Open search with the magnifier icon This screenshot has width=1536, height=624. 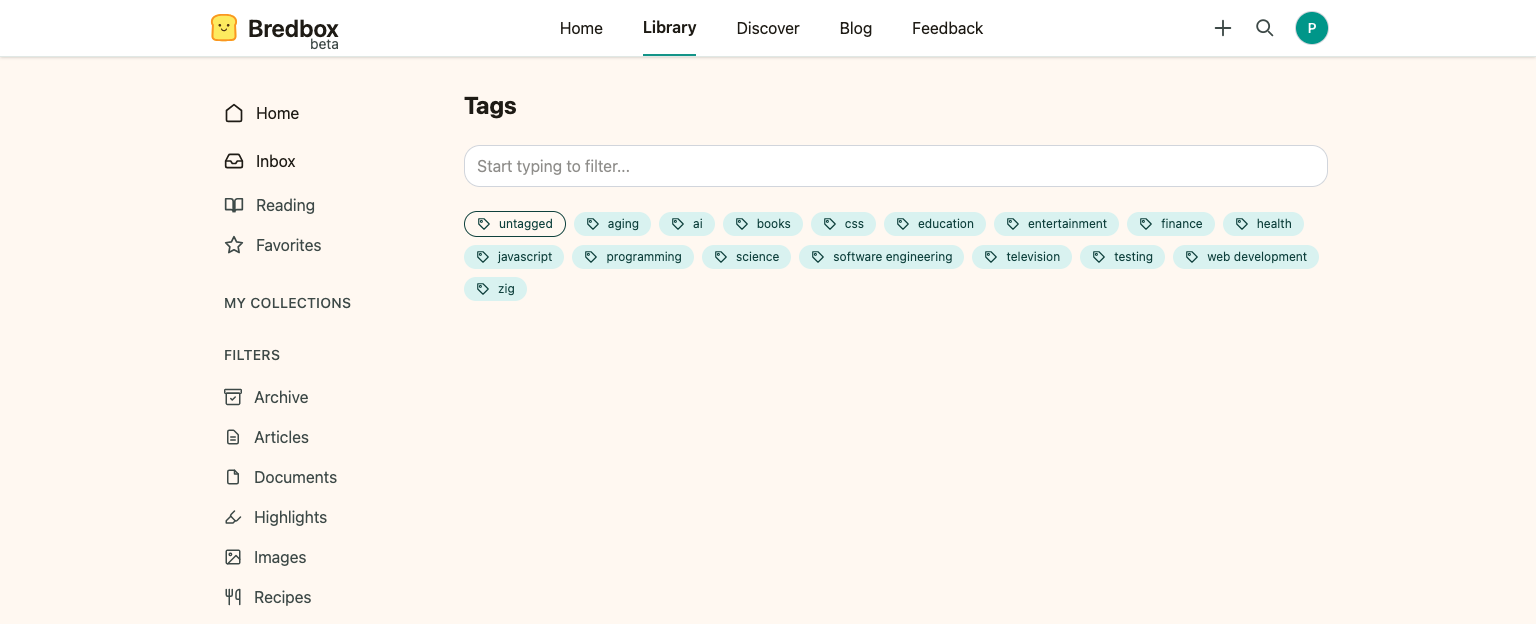point(1265,28)
